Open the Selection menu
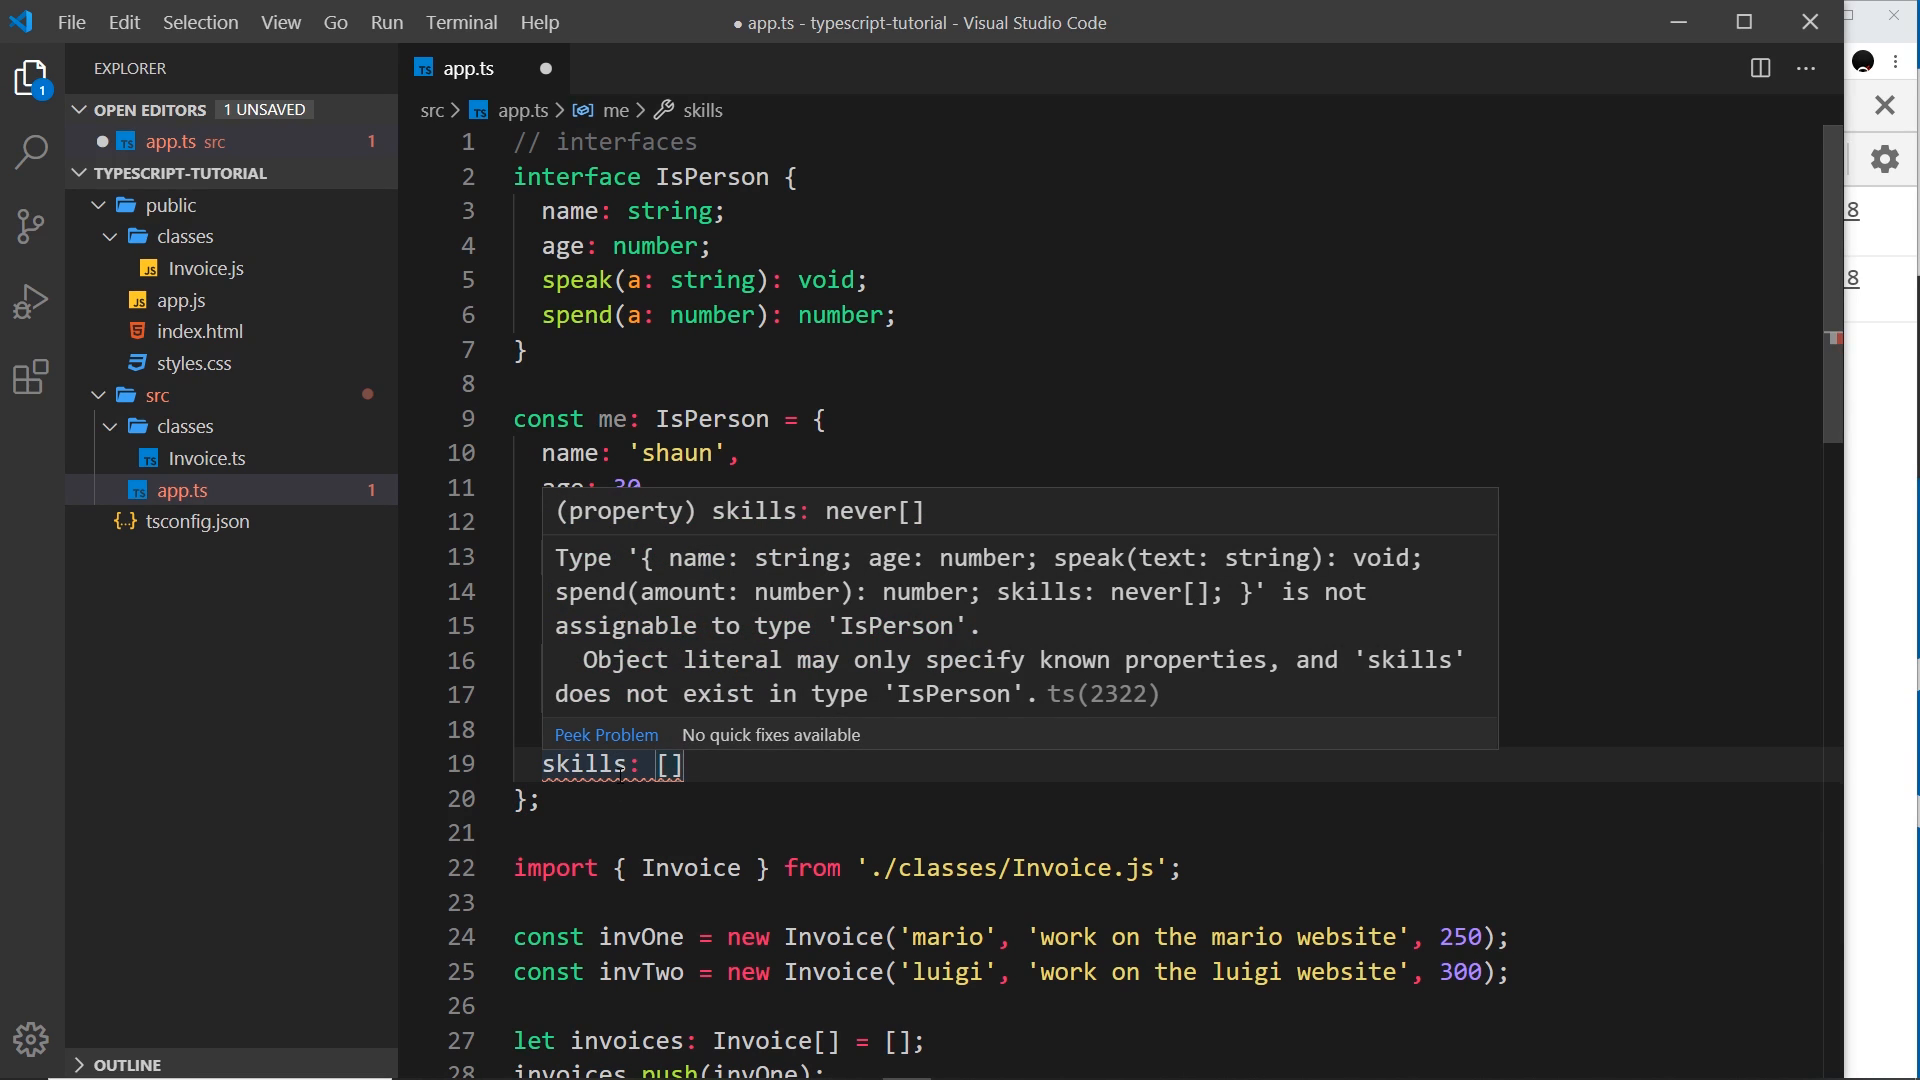Screen dimensions: 1920x1080 [x=201, y=22]
